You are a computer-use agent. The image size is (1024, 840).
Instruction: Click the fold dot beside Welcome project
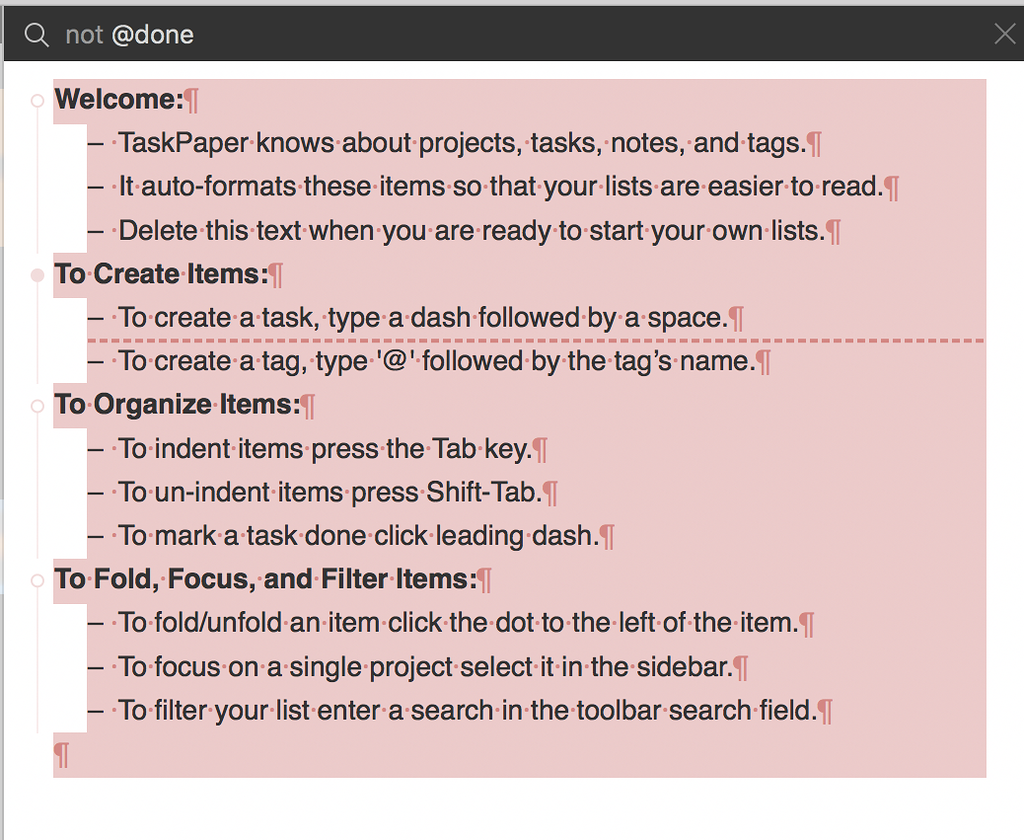(36, 100)
